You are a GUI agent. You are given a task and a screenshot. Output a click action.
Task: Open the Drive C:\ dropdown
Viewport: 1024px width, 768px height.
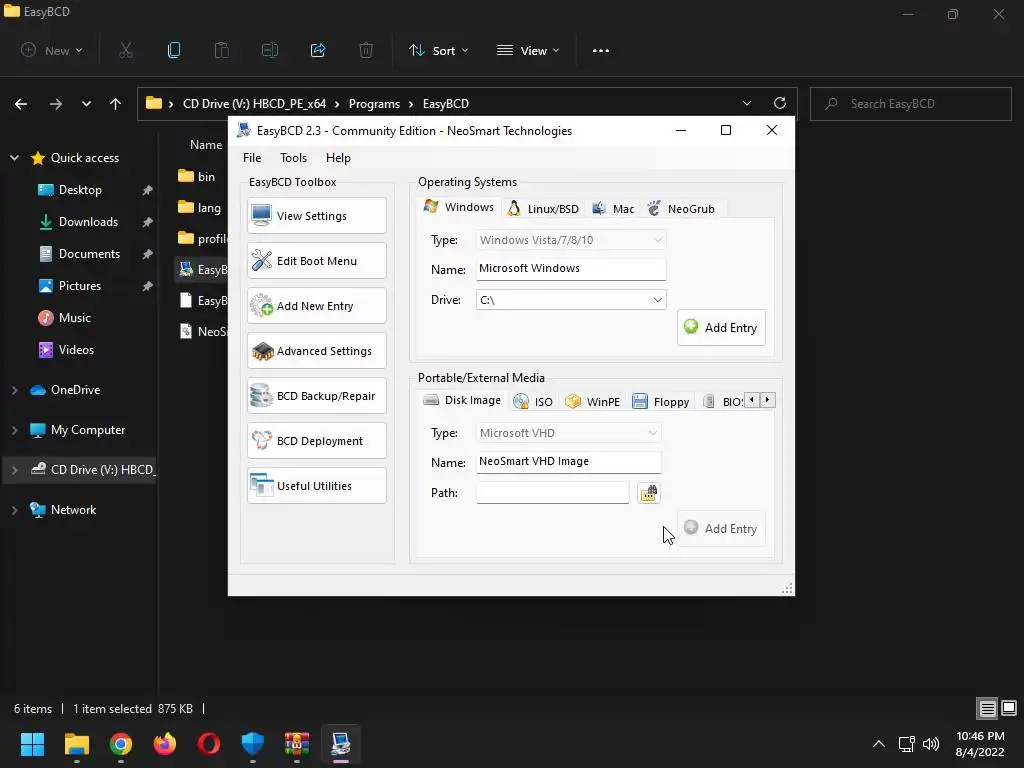pos(571,300)
